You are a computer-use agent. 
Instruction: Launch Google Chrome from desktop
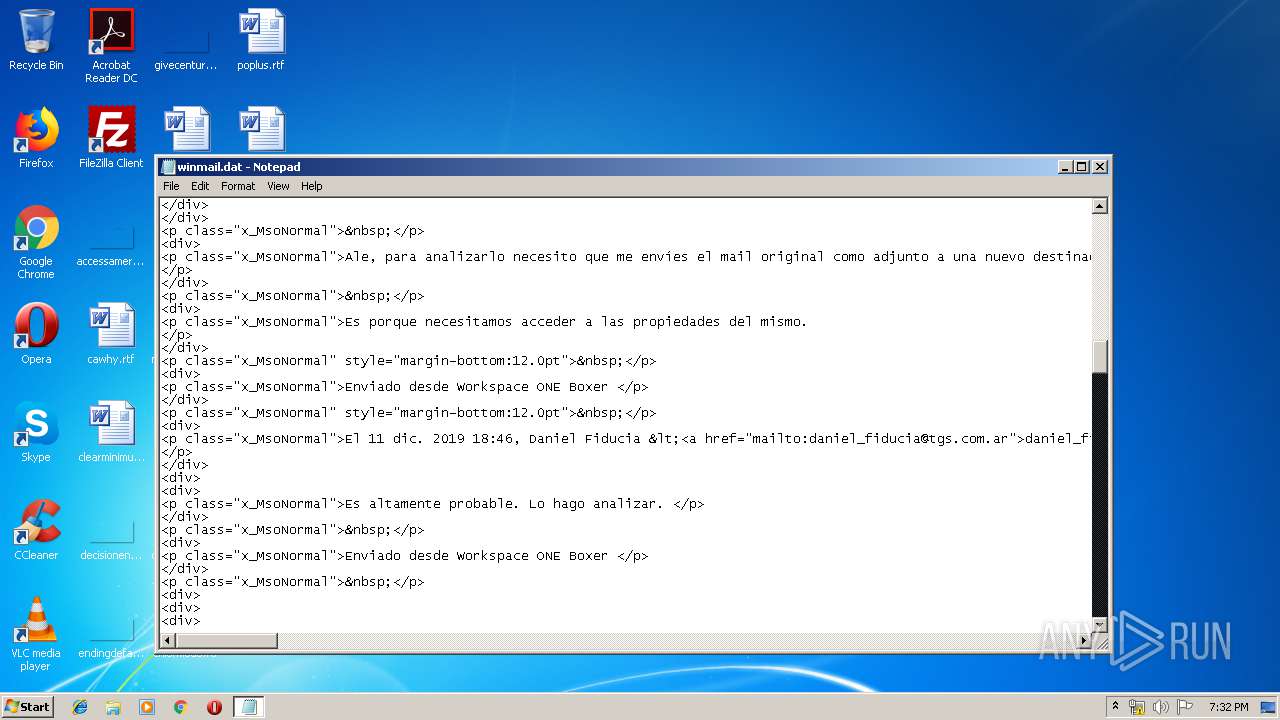point(36,242)
